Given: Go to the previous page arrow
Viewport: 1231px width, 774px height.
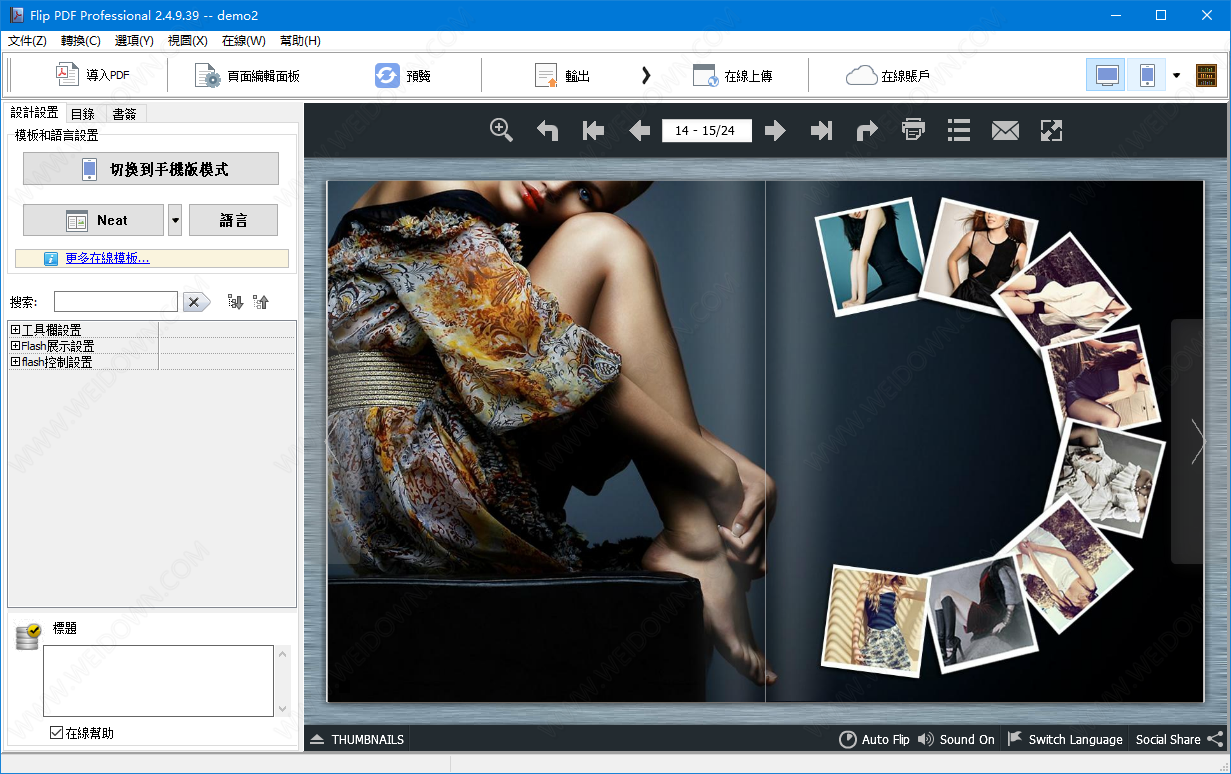Looking at the screenshot, I should [x=639, y=130].
